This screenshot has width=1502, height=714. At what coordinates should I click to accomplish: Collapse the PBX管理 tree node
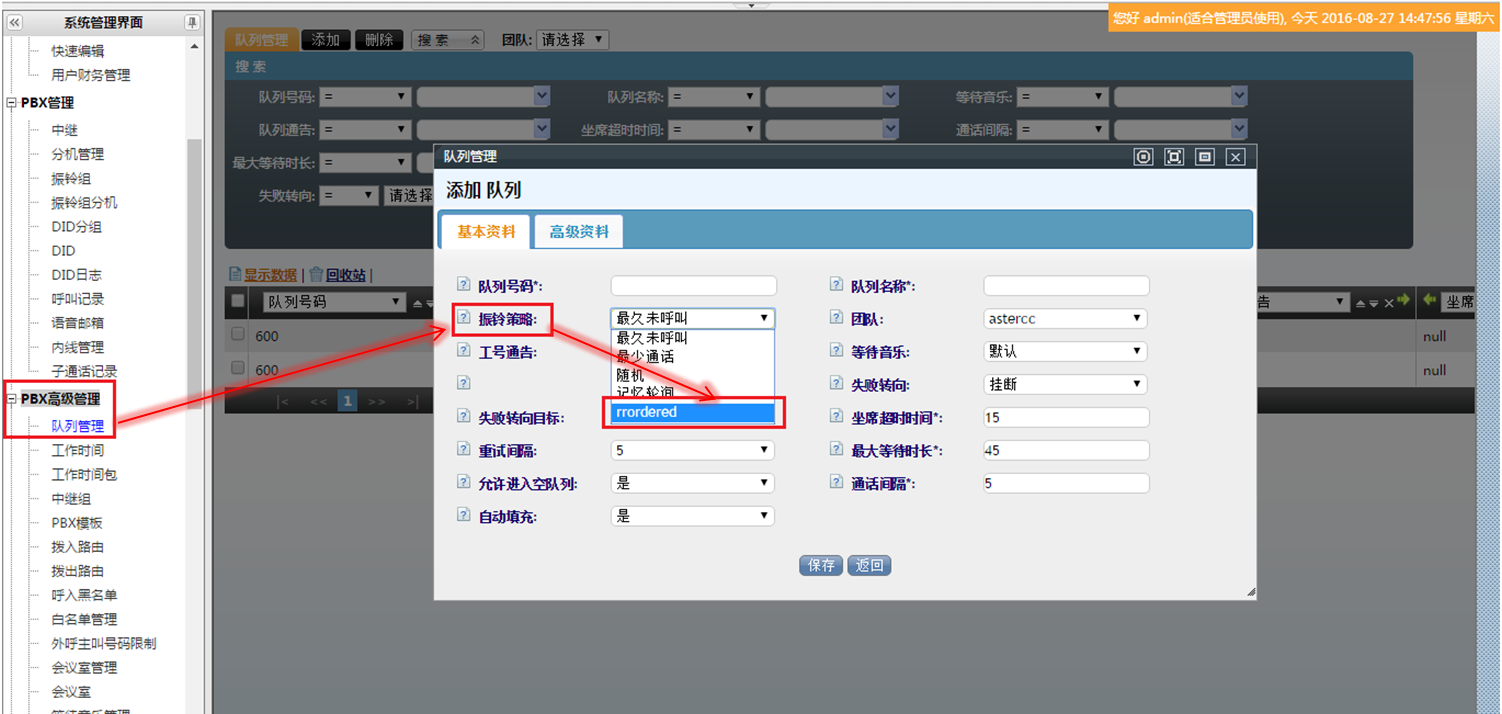click(x=12, y=103)
